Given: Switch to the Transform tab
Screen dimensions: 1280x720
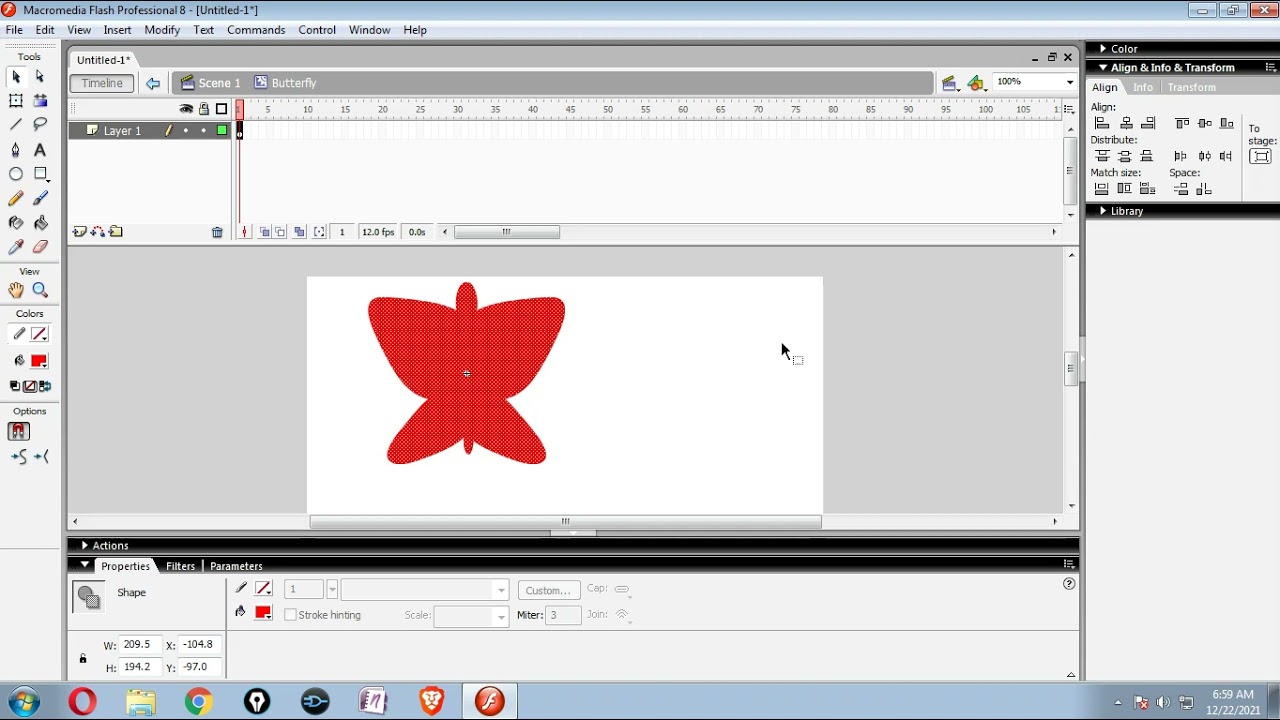Looking at the screenshot, I should tap(1191, 88).
